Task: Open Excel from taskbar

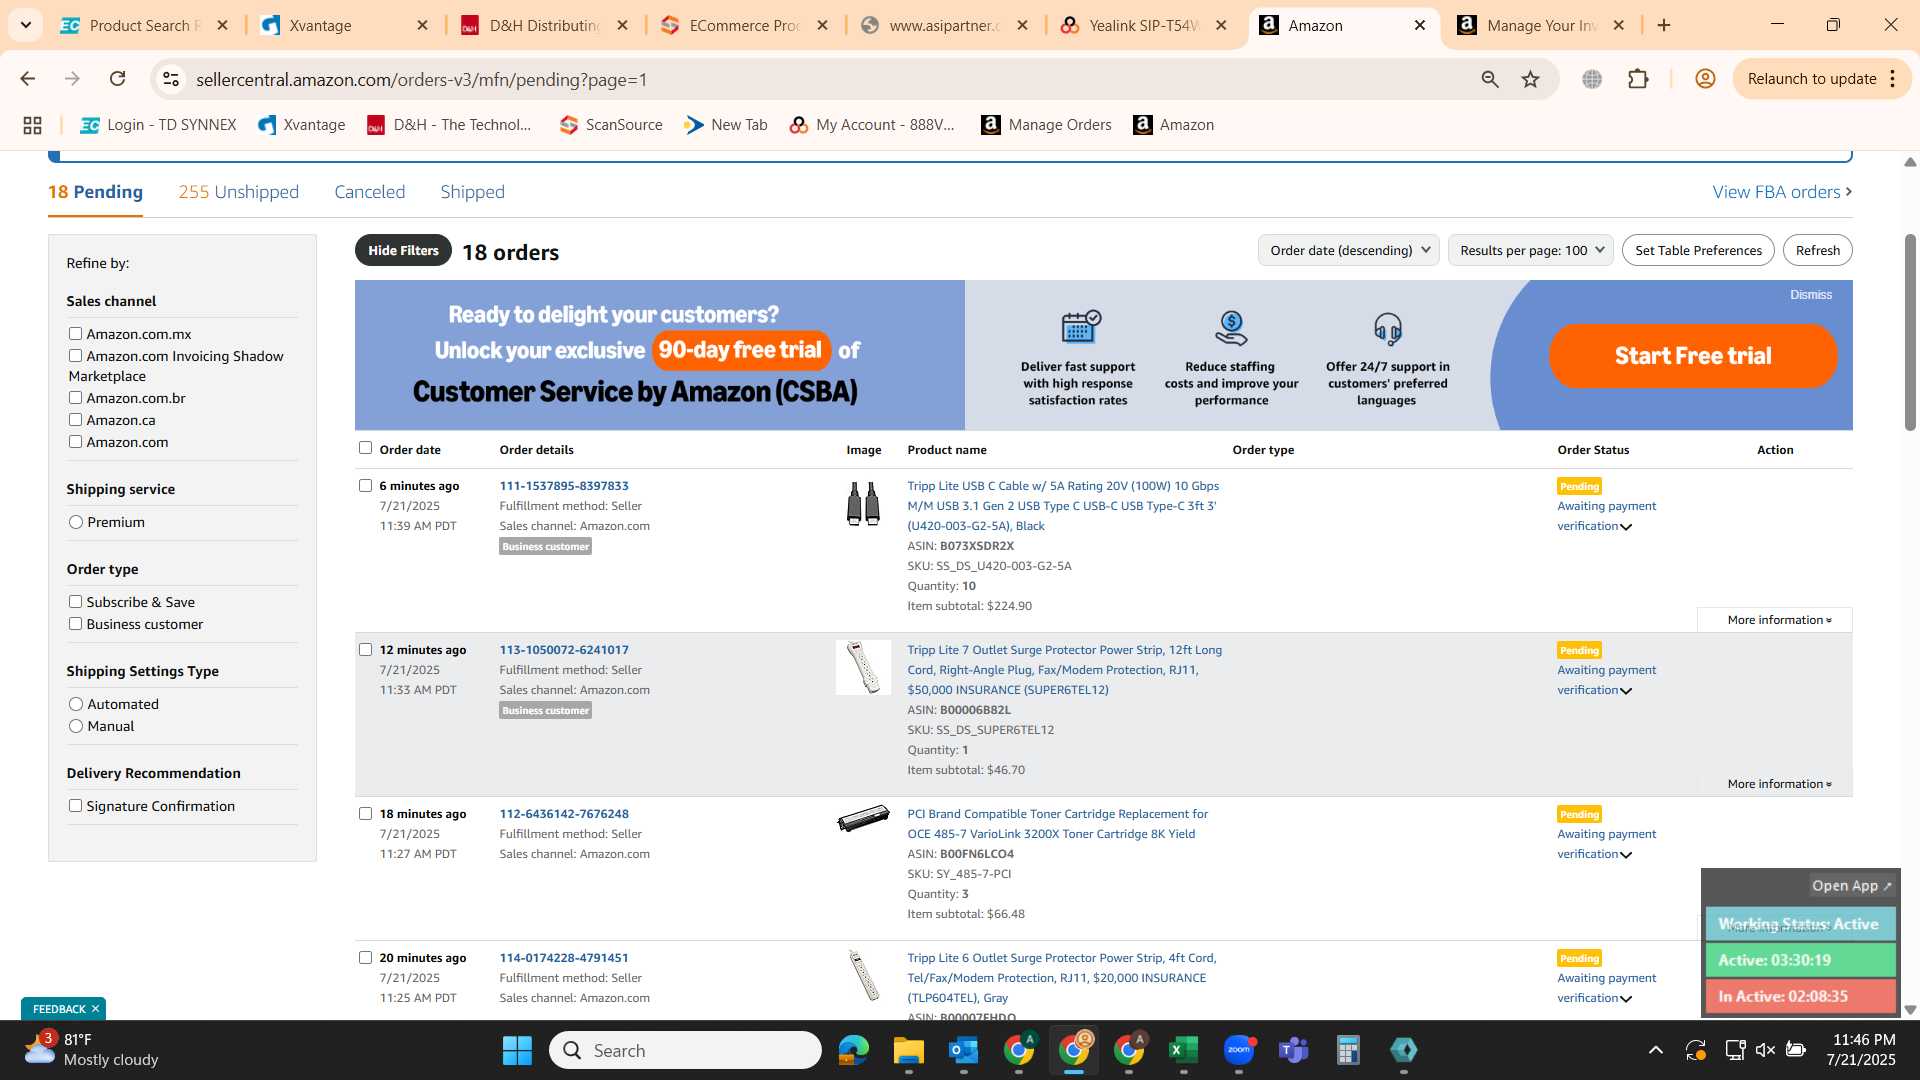Action: 1183,1050
